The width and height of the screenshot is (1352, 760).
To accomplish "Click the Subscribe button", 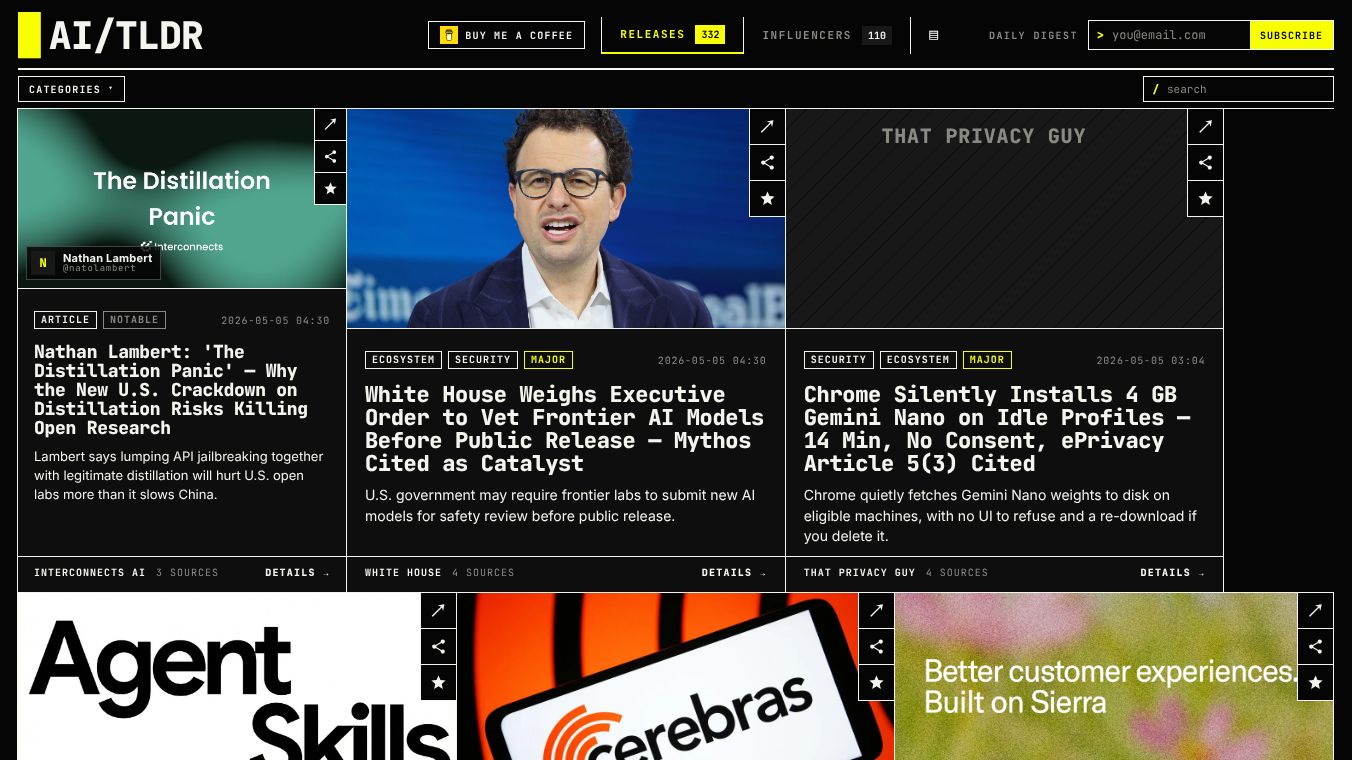I will coord(1291,35).
